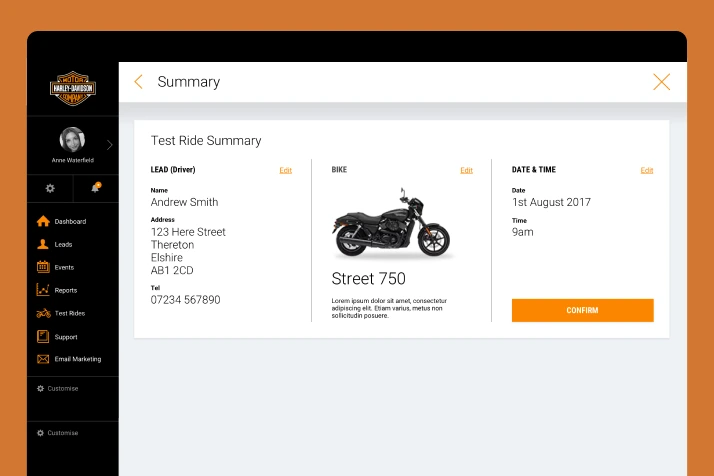
Task: Click the Street 750 title
Action: (368, 278)
